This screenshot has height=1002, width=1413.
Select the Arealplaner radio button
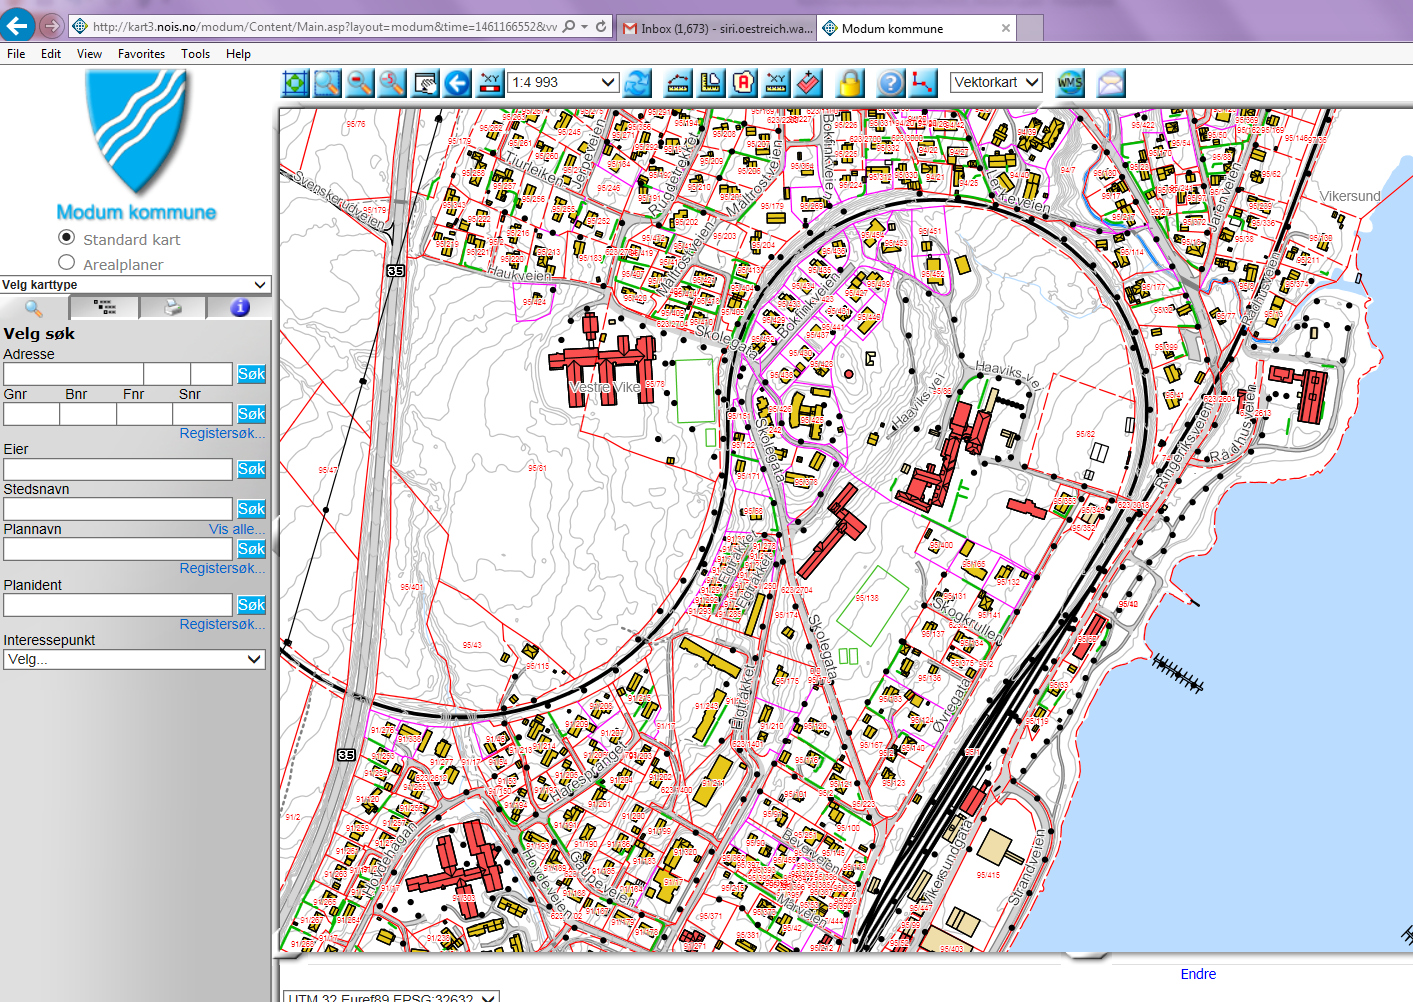(67, 262)
